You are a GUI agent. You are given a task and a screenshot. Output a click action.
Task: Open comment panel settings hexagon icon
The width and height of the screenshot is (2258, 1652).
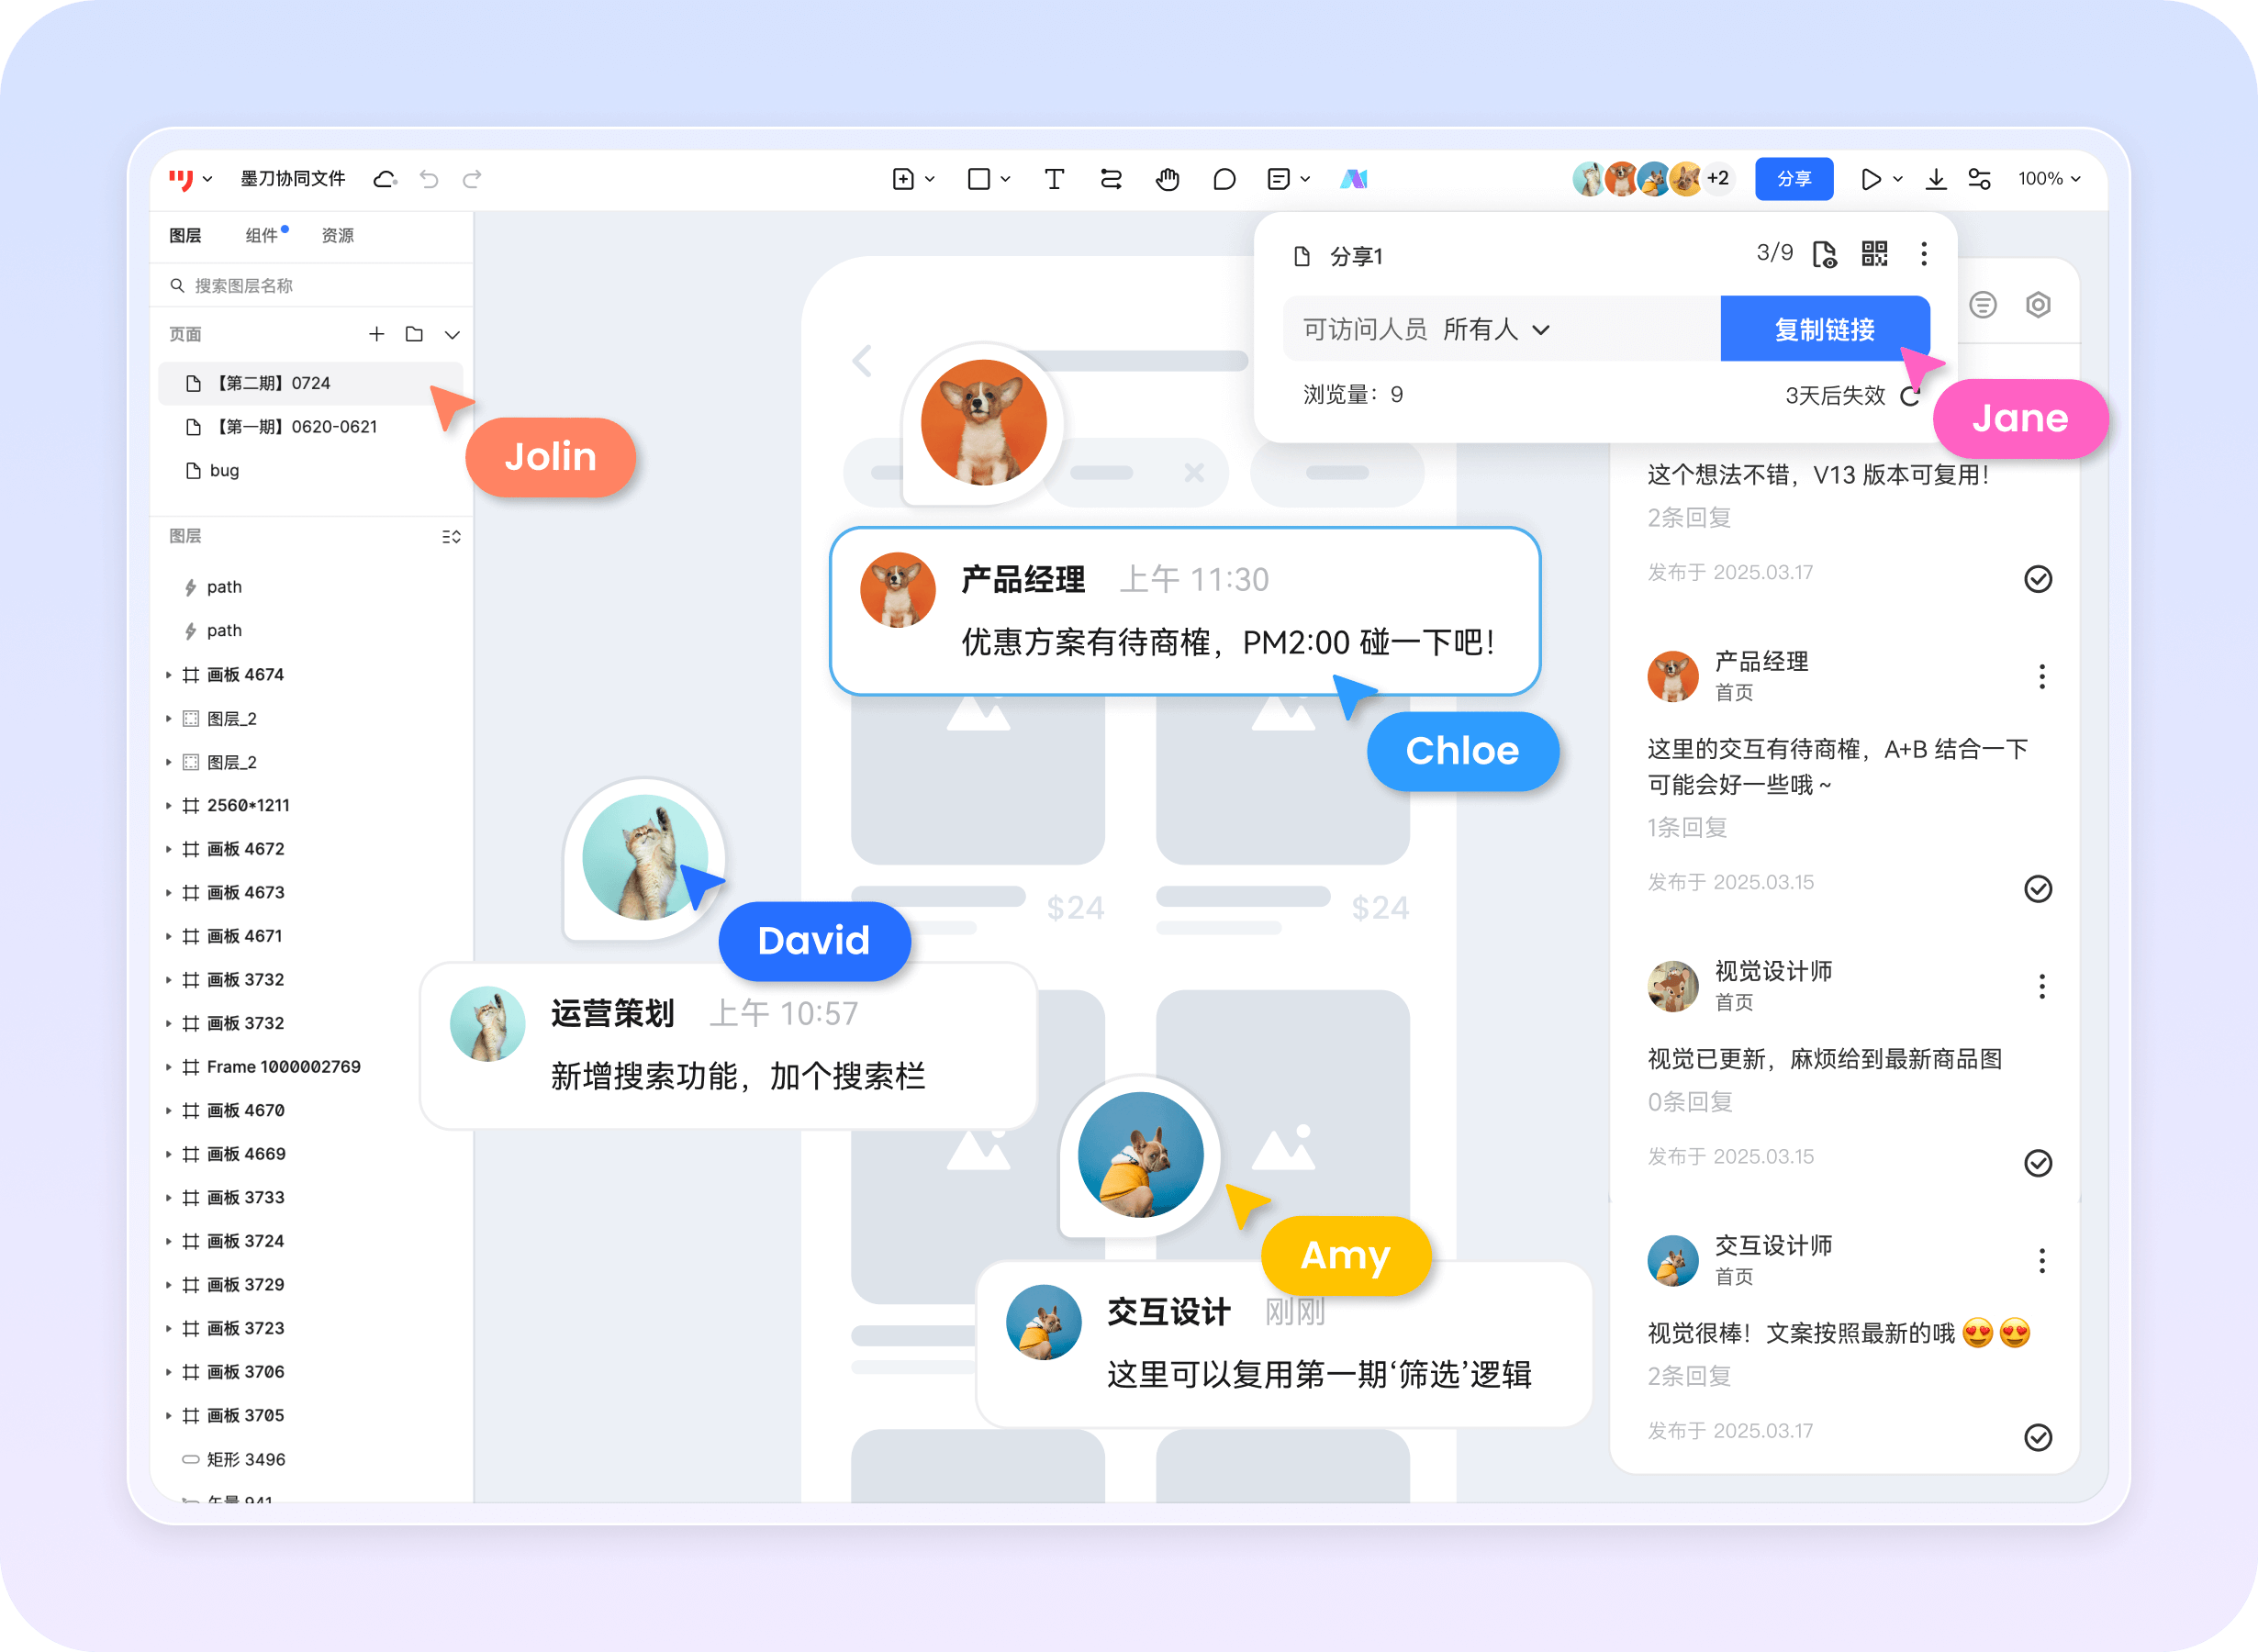pyautogui.click(x=2038, y=304)
